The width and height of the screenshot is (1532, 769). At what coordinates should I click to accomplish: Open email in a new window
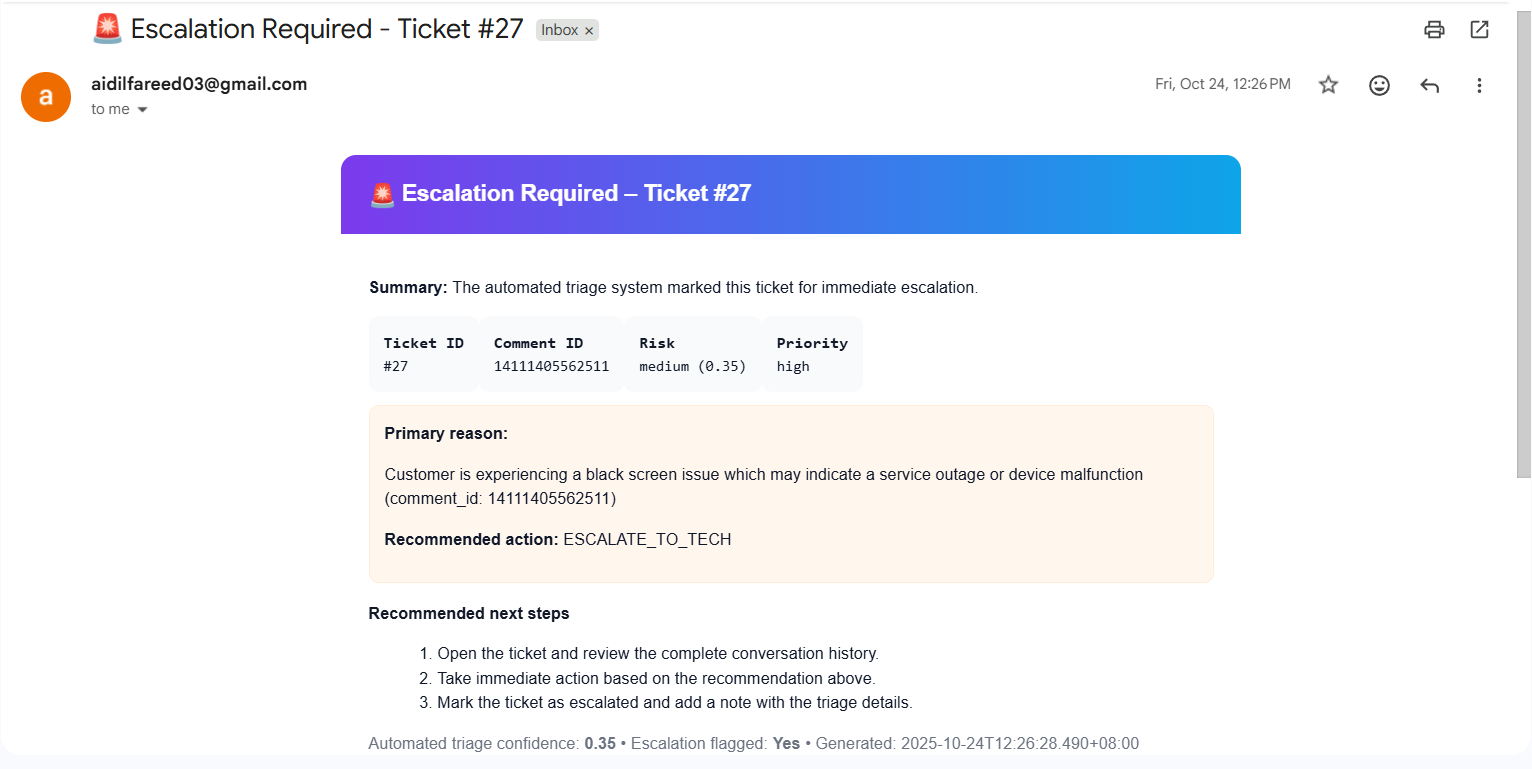click(x=1479, y=29)
